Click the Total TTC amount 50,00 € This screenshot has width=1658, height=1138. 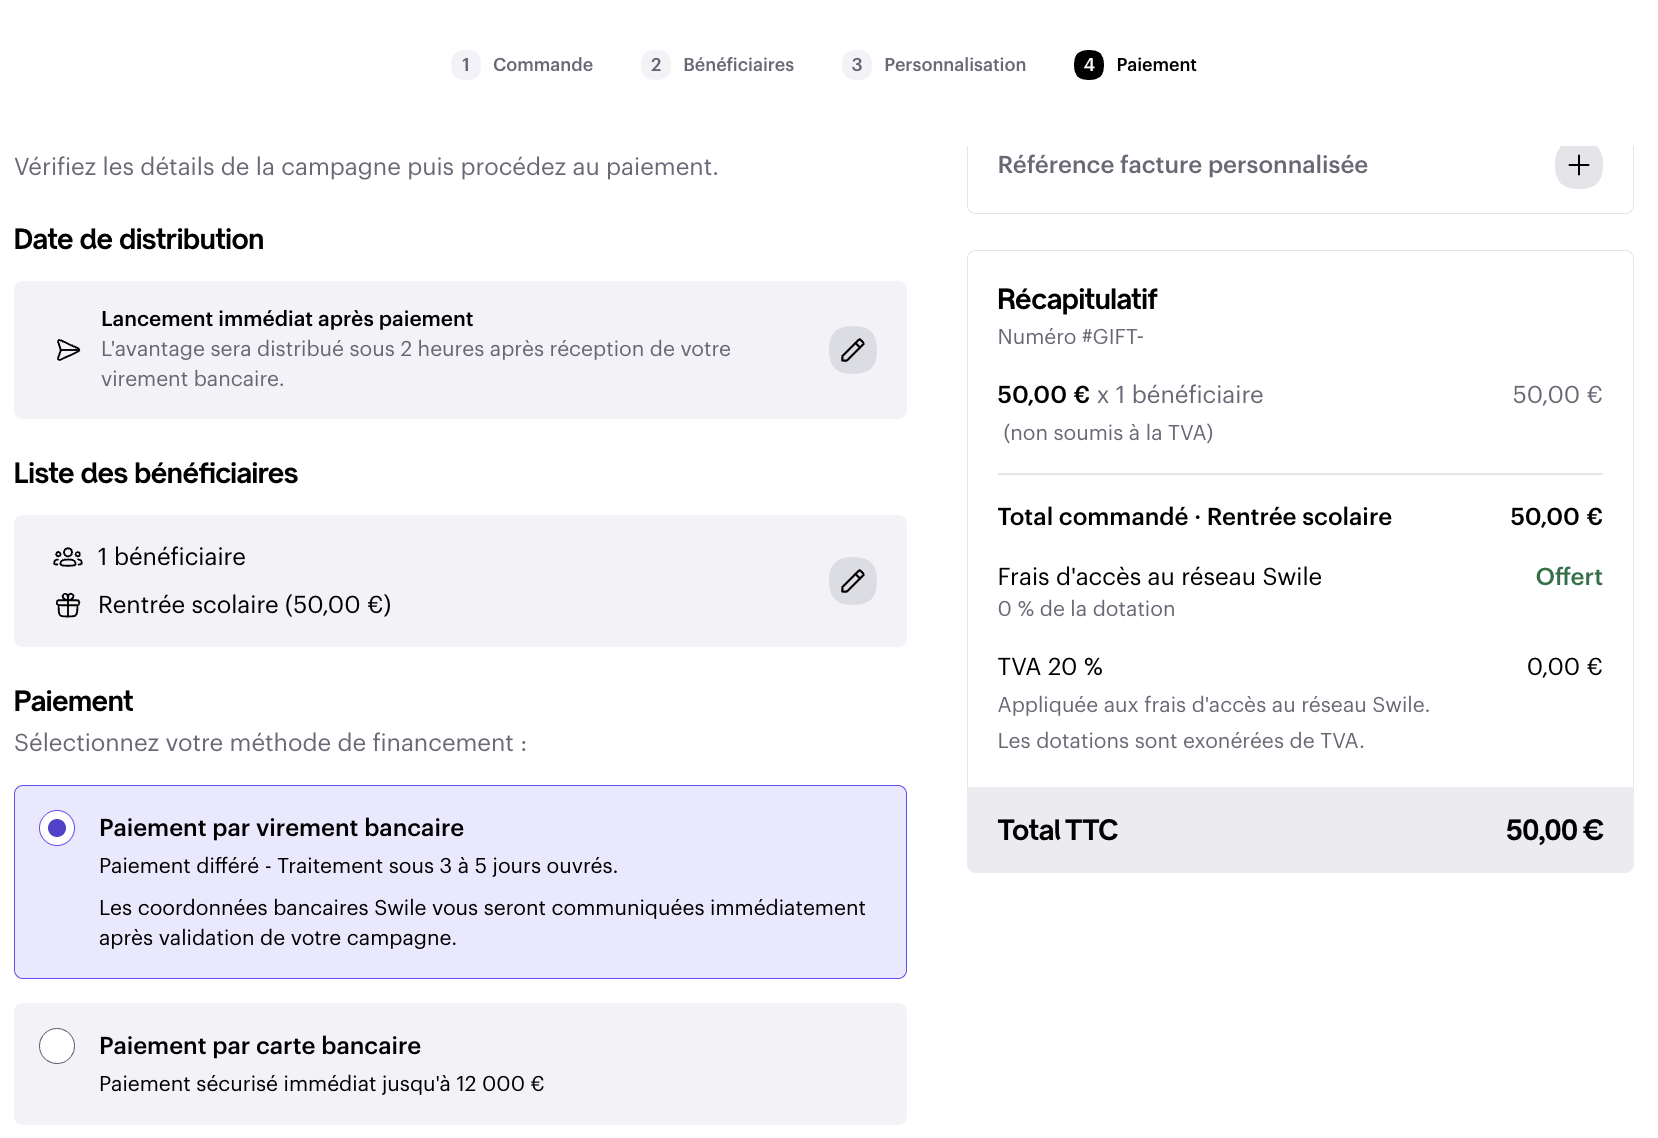coord(1554,830)
